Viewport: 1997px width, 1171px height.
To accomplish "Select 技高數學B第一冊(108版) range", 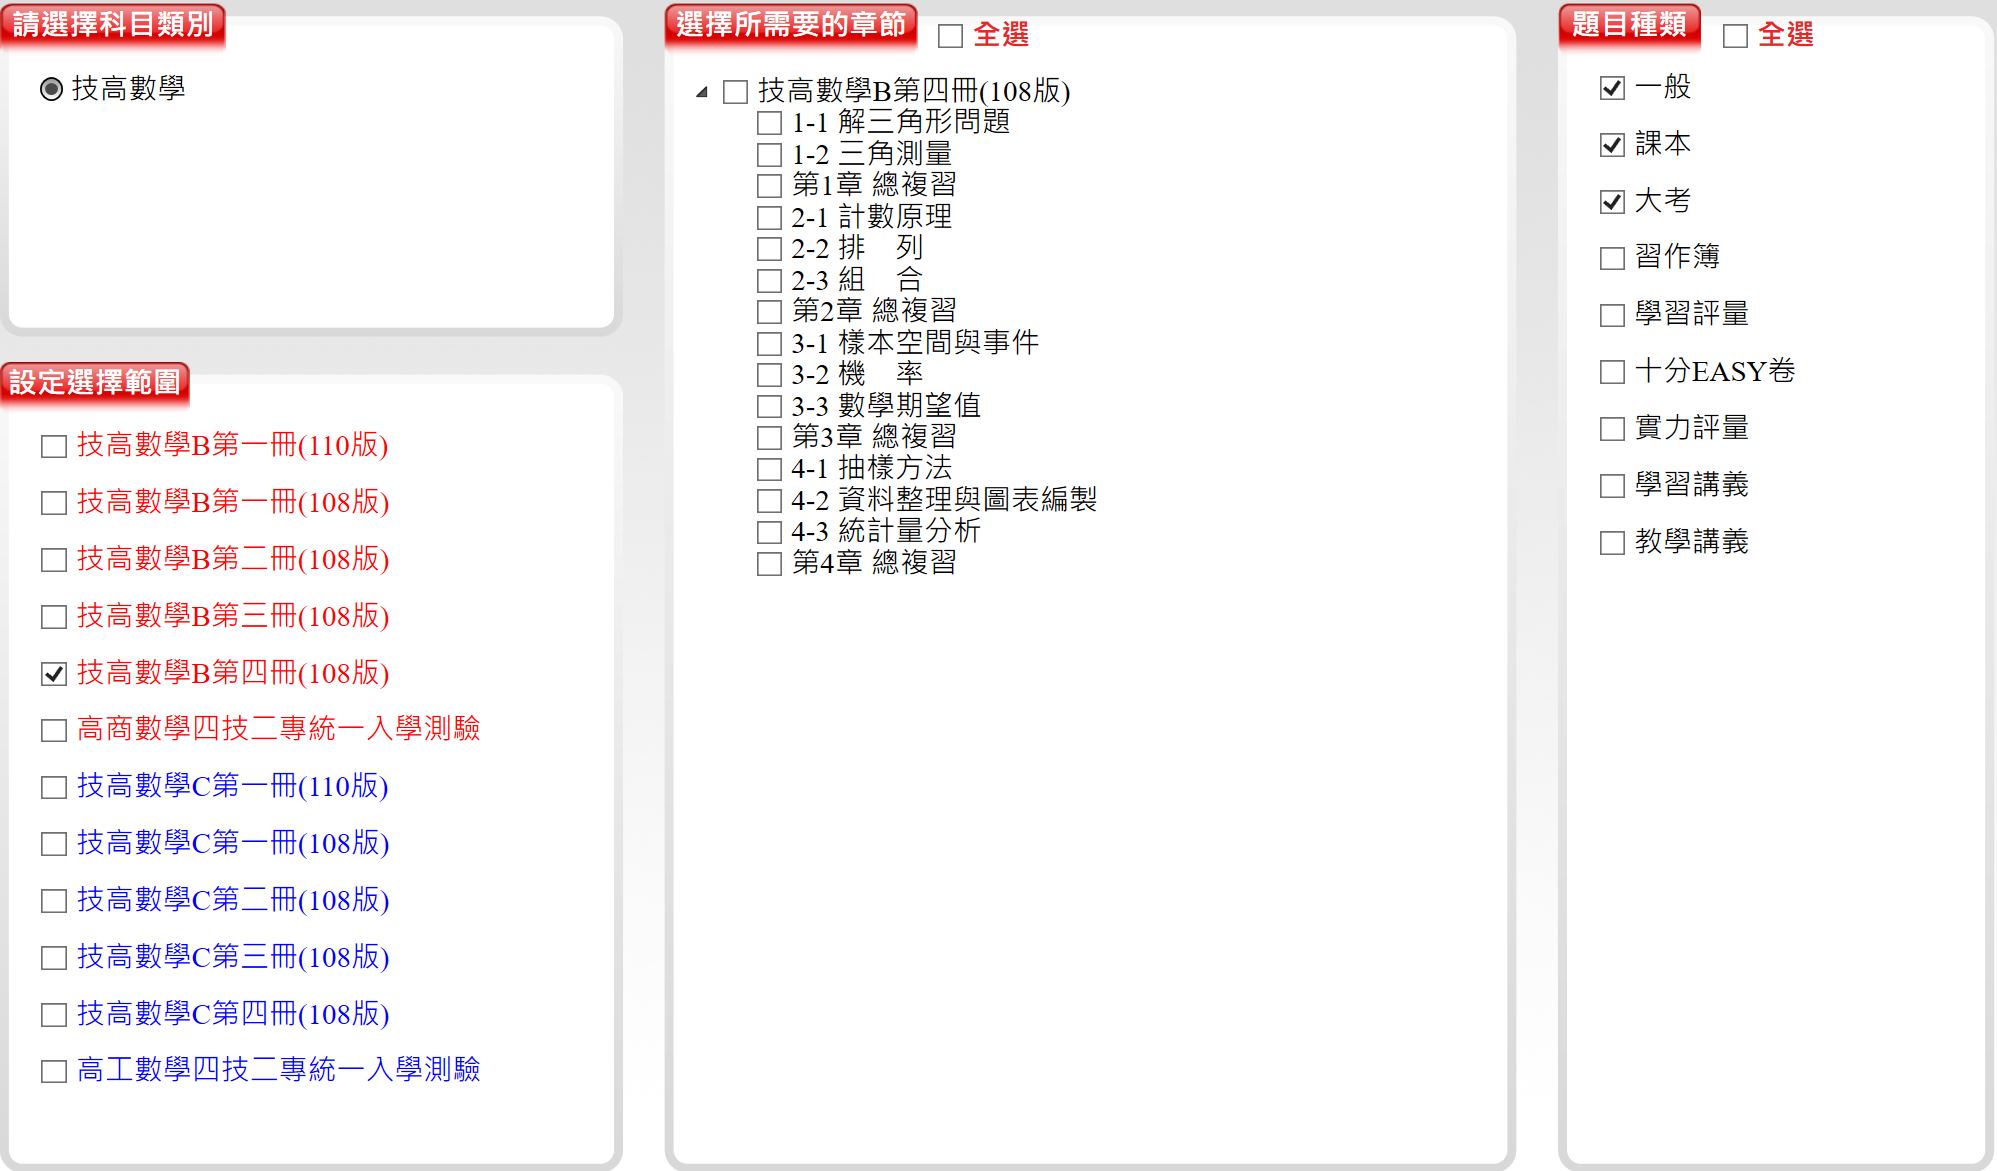I will [53, 504].
